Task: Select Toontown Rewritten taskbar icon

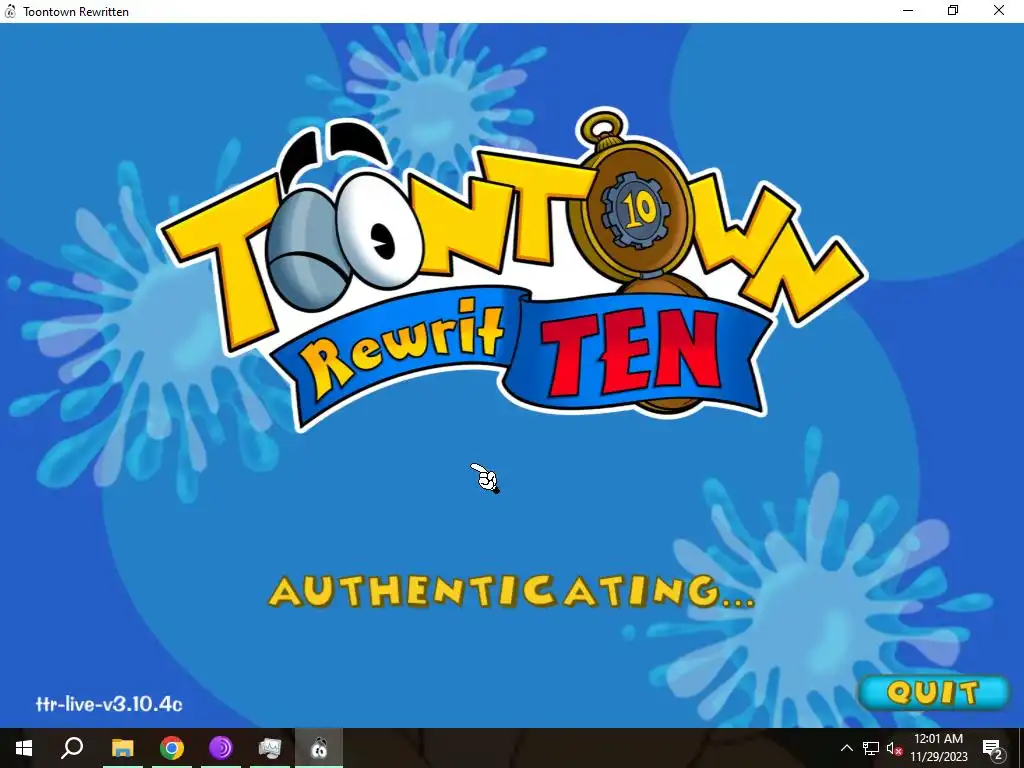Action: click(x=319, y=748)
